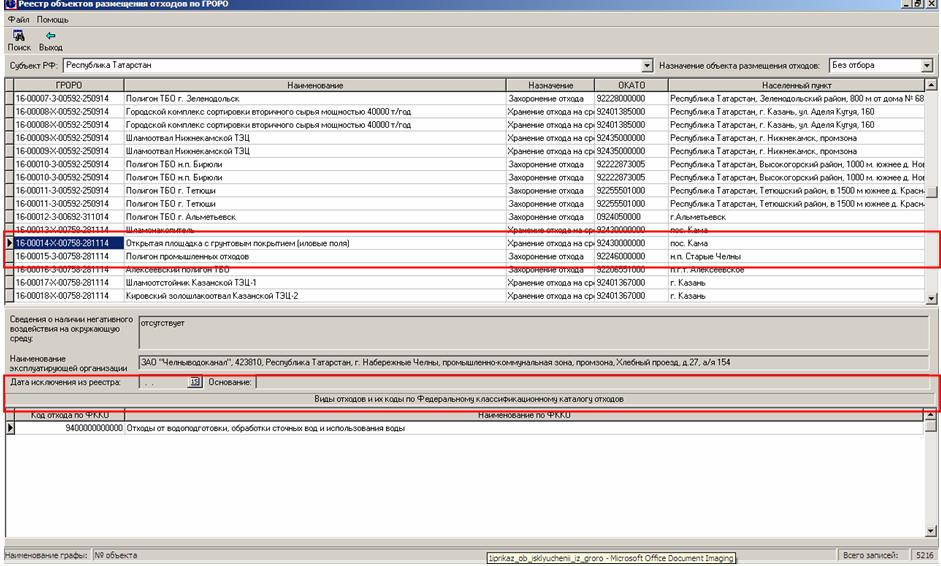The height and width of the screenshot is (566, 941).
Task: Click the ОКАТО column header
Action: click(x=629, y=86)
